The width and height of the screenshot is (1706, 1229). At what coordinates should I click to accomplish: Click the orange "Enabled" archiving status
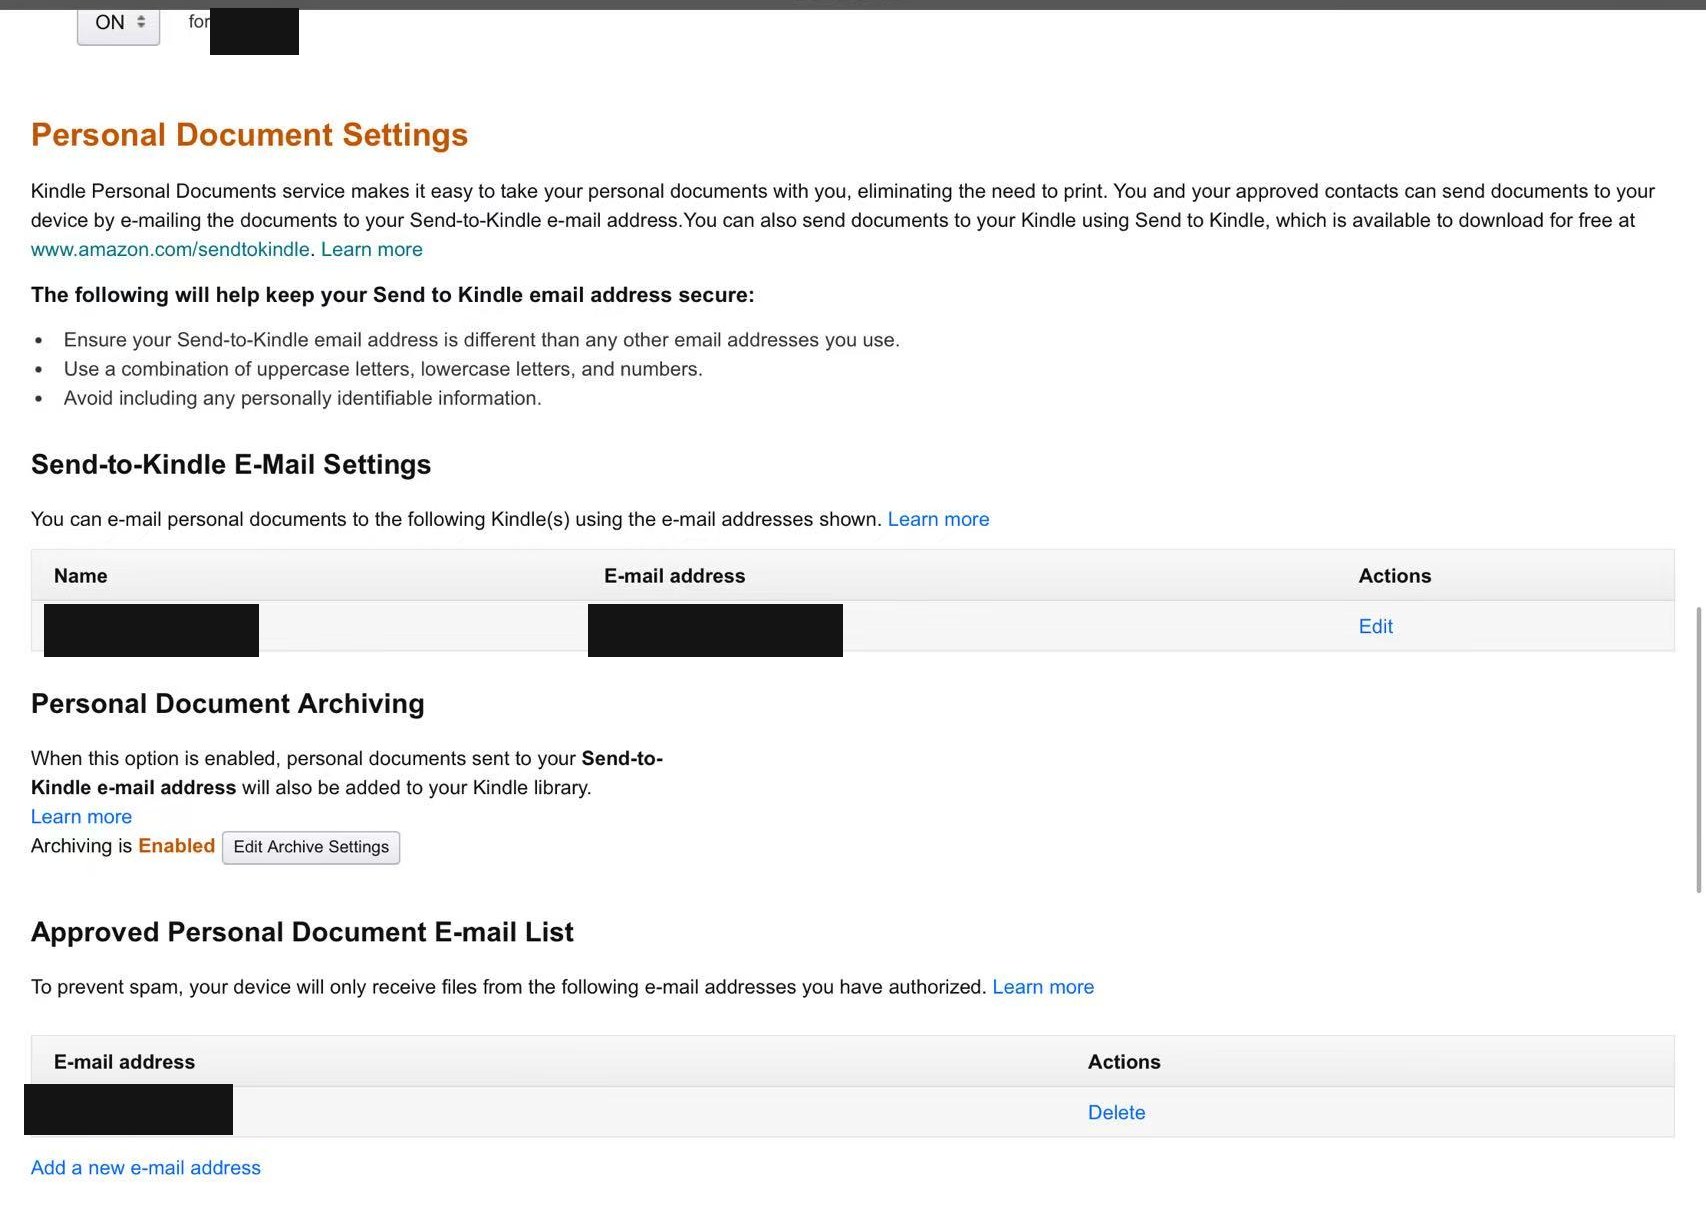[176, 846]
